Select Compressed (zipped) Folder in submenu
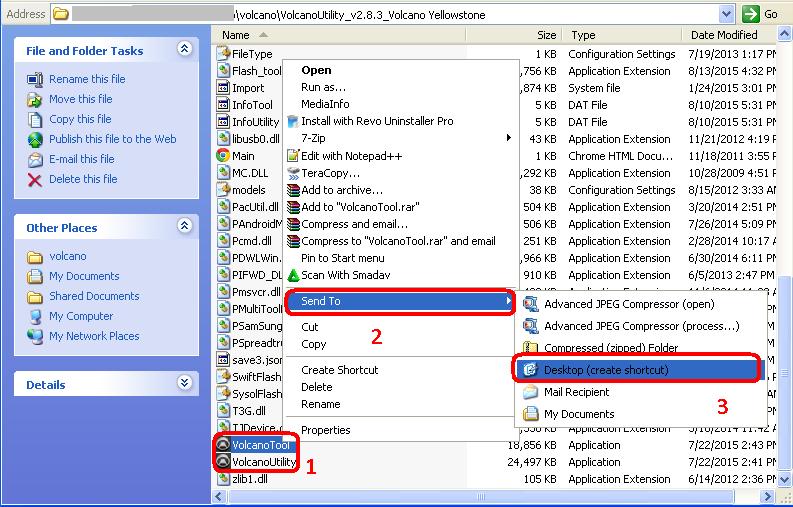This screenshot has height=507, width=793. coord(640,348)
